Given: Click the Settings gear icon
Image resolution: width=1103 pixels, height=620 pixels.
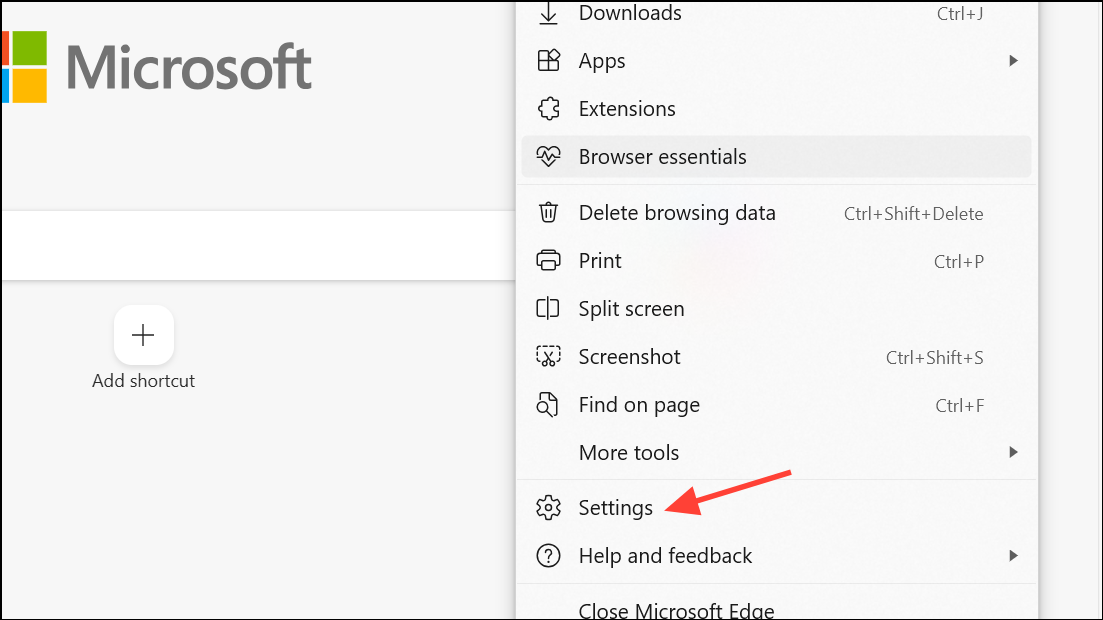Looking at the screenshot, I should 548,508.
